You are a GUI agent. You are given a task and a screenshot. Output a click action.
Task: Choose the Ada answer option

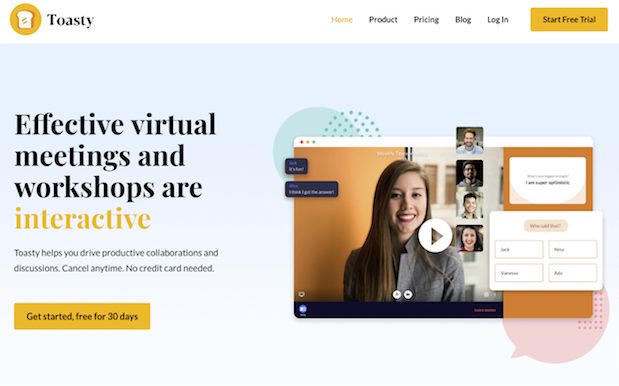[x=573, y=273]
